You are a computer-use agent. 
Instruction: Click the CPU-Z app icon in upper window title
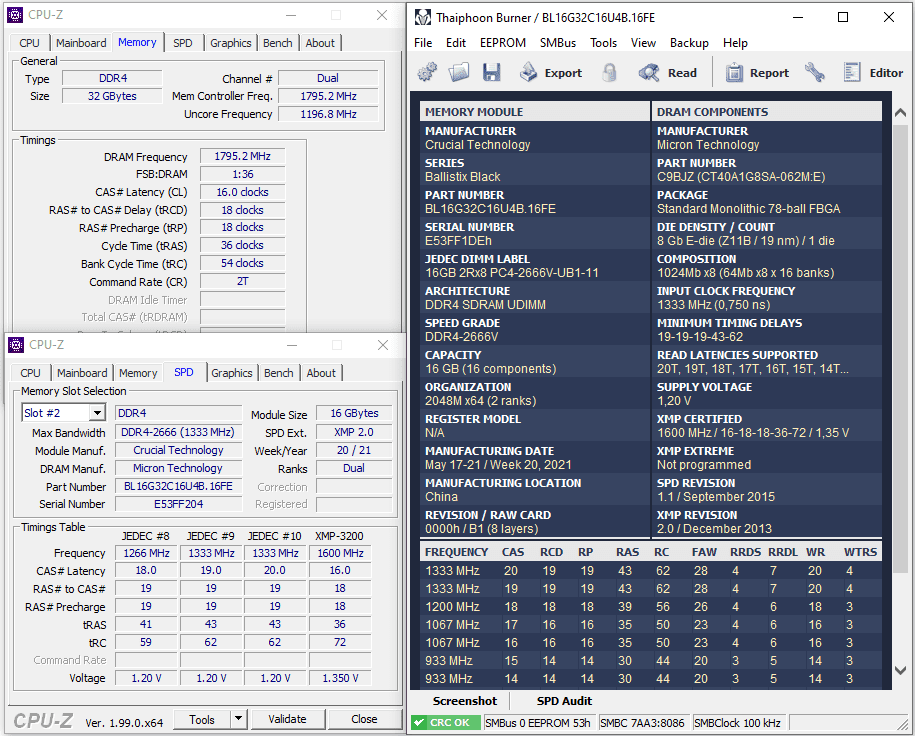15,15
